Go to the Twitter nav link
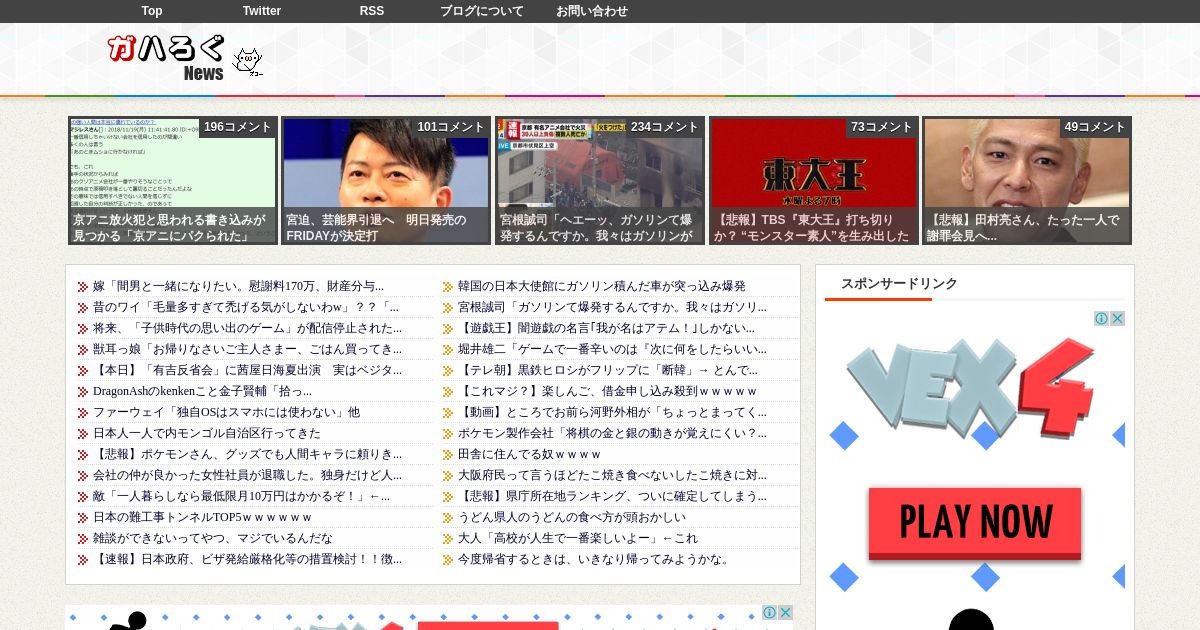 point(262,11)
